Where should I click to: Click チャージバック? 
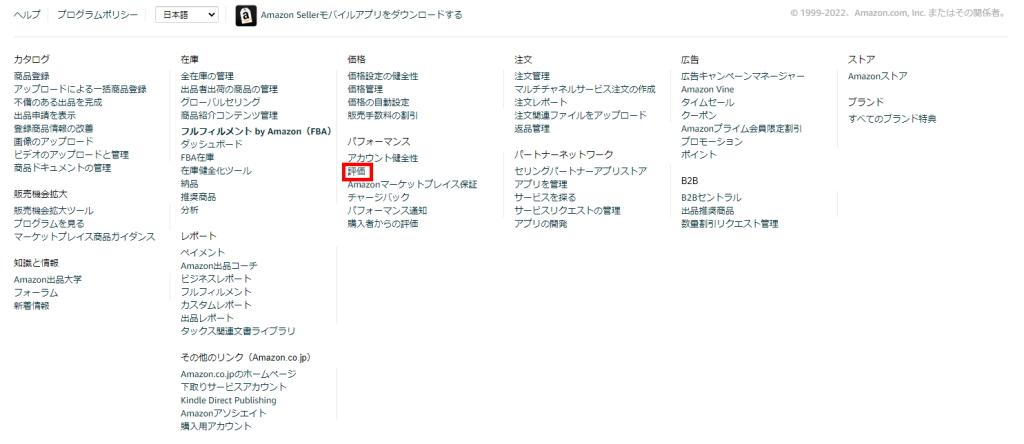379,197
